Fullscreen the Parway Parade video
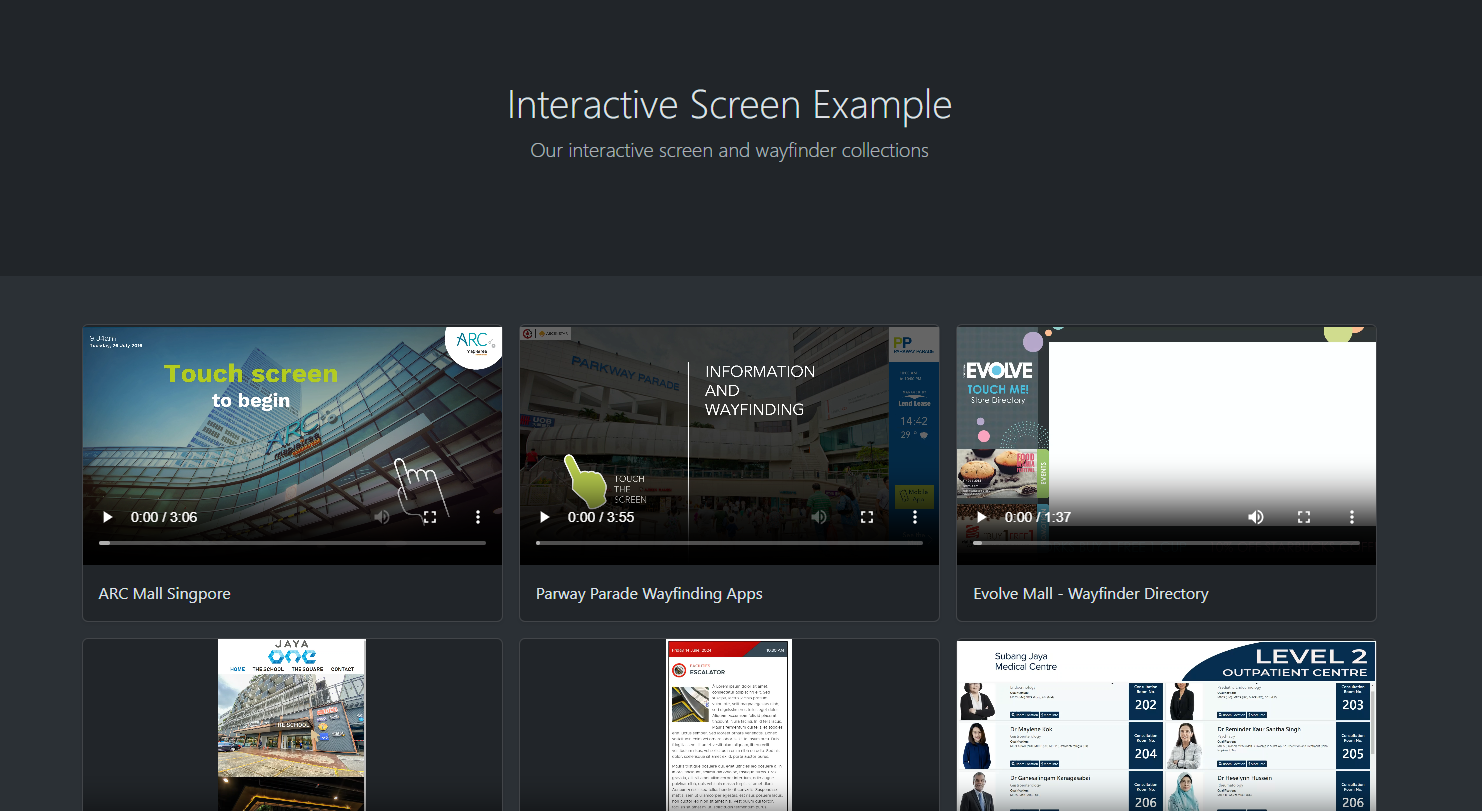 (867, 517)
